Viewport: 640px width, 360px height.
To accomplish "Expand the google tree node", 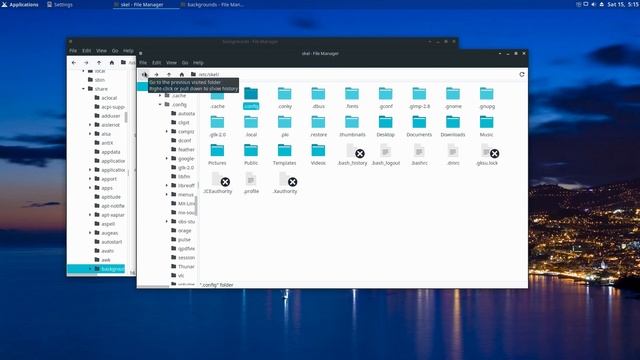I will tap(167, 158).
